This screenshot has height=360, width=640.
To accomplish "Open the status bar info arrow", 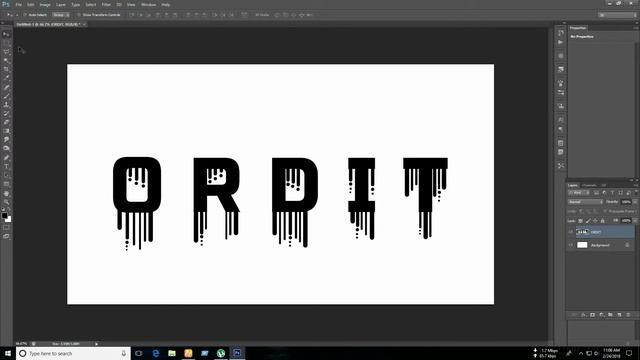I will pos(96,344).
